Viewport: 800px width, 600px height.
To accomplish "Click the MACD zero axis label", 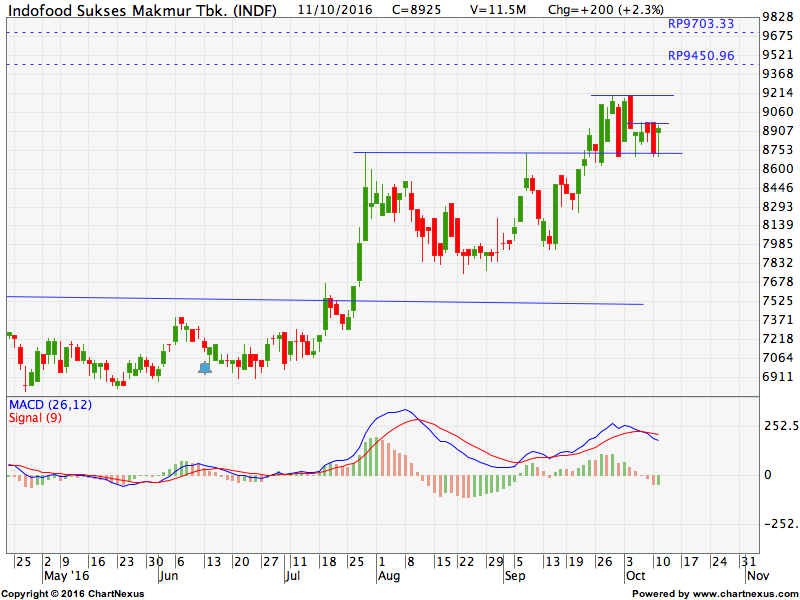I will [x=767, y=475].
